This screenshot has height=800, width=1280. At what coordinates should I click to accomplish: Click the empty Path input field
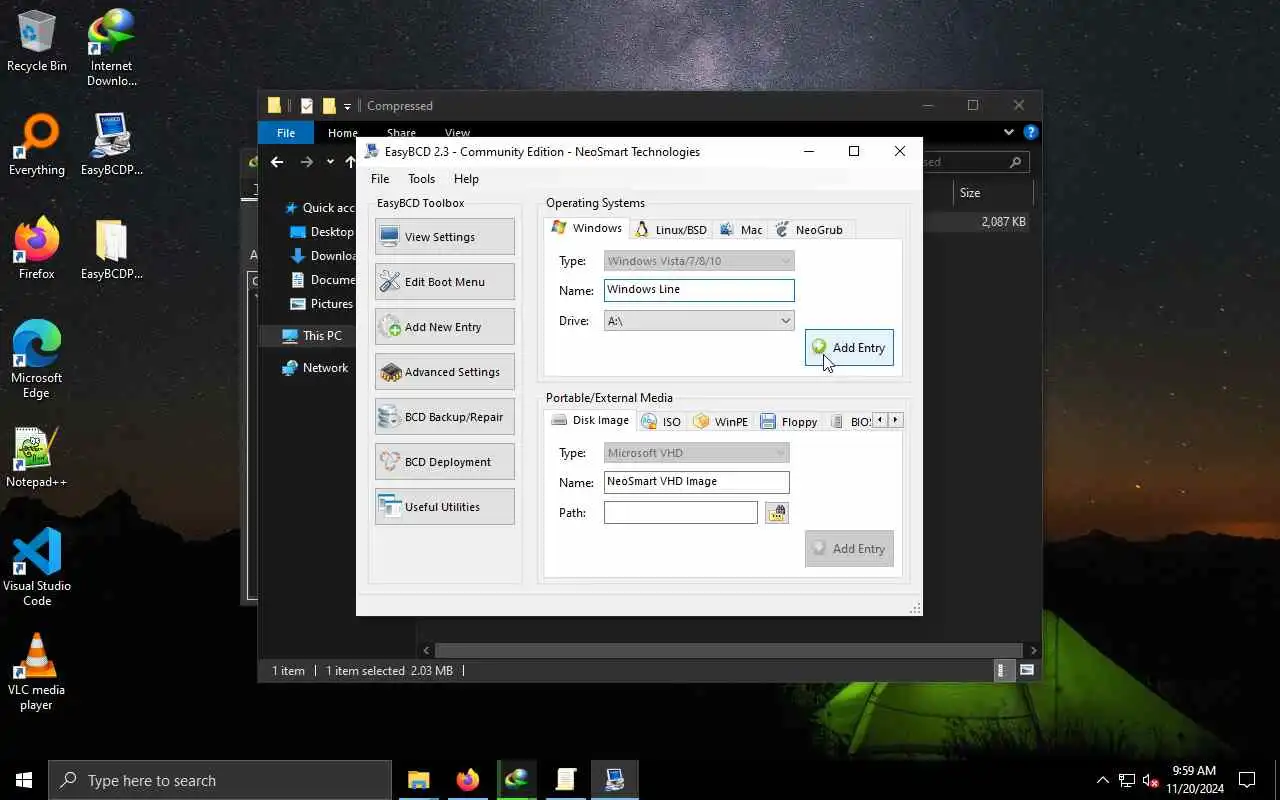click(681, 513)
